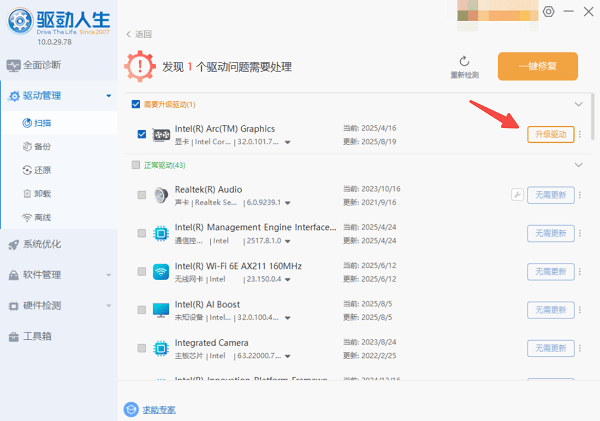Click the Intel AI Boost monitor icon
The height and width of the screenshot is (421, 600).
pos(160,310)
